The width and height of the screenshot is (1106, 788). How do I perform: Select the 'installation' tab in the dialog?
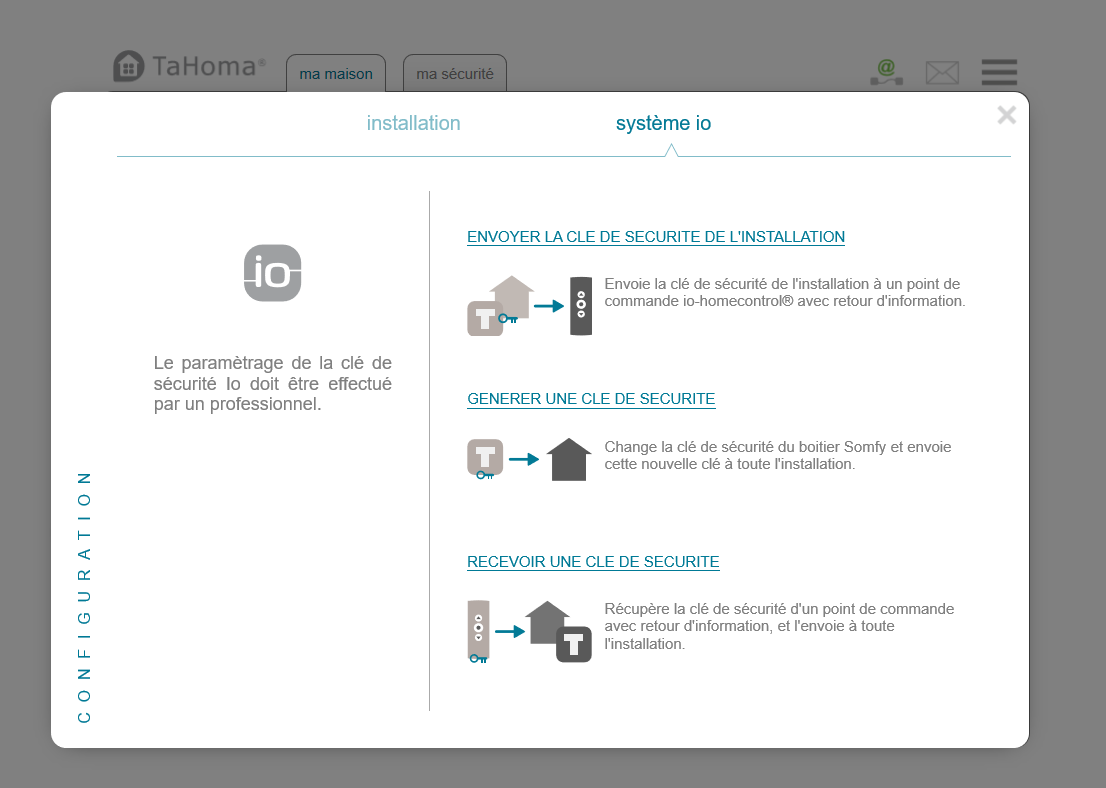(413, 124)
